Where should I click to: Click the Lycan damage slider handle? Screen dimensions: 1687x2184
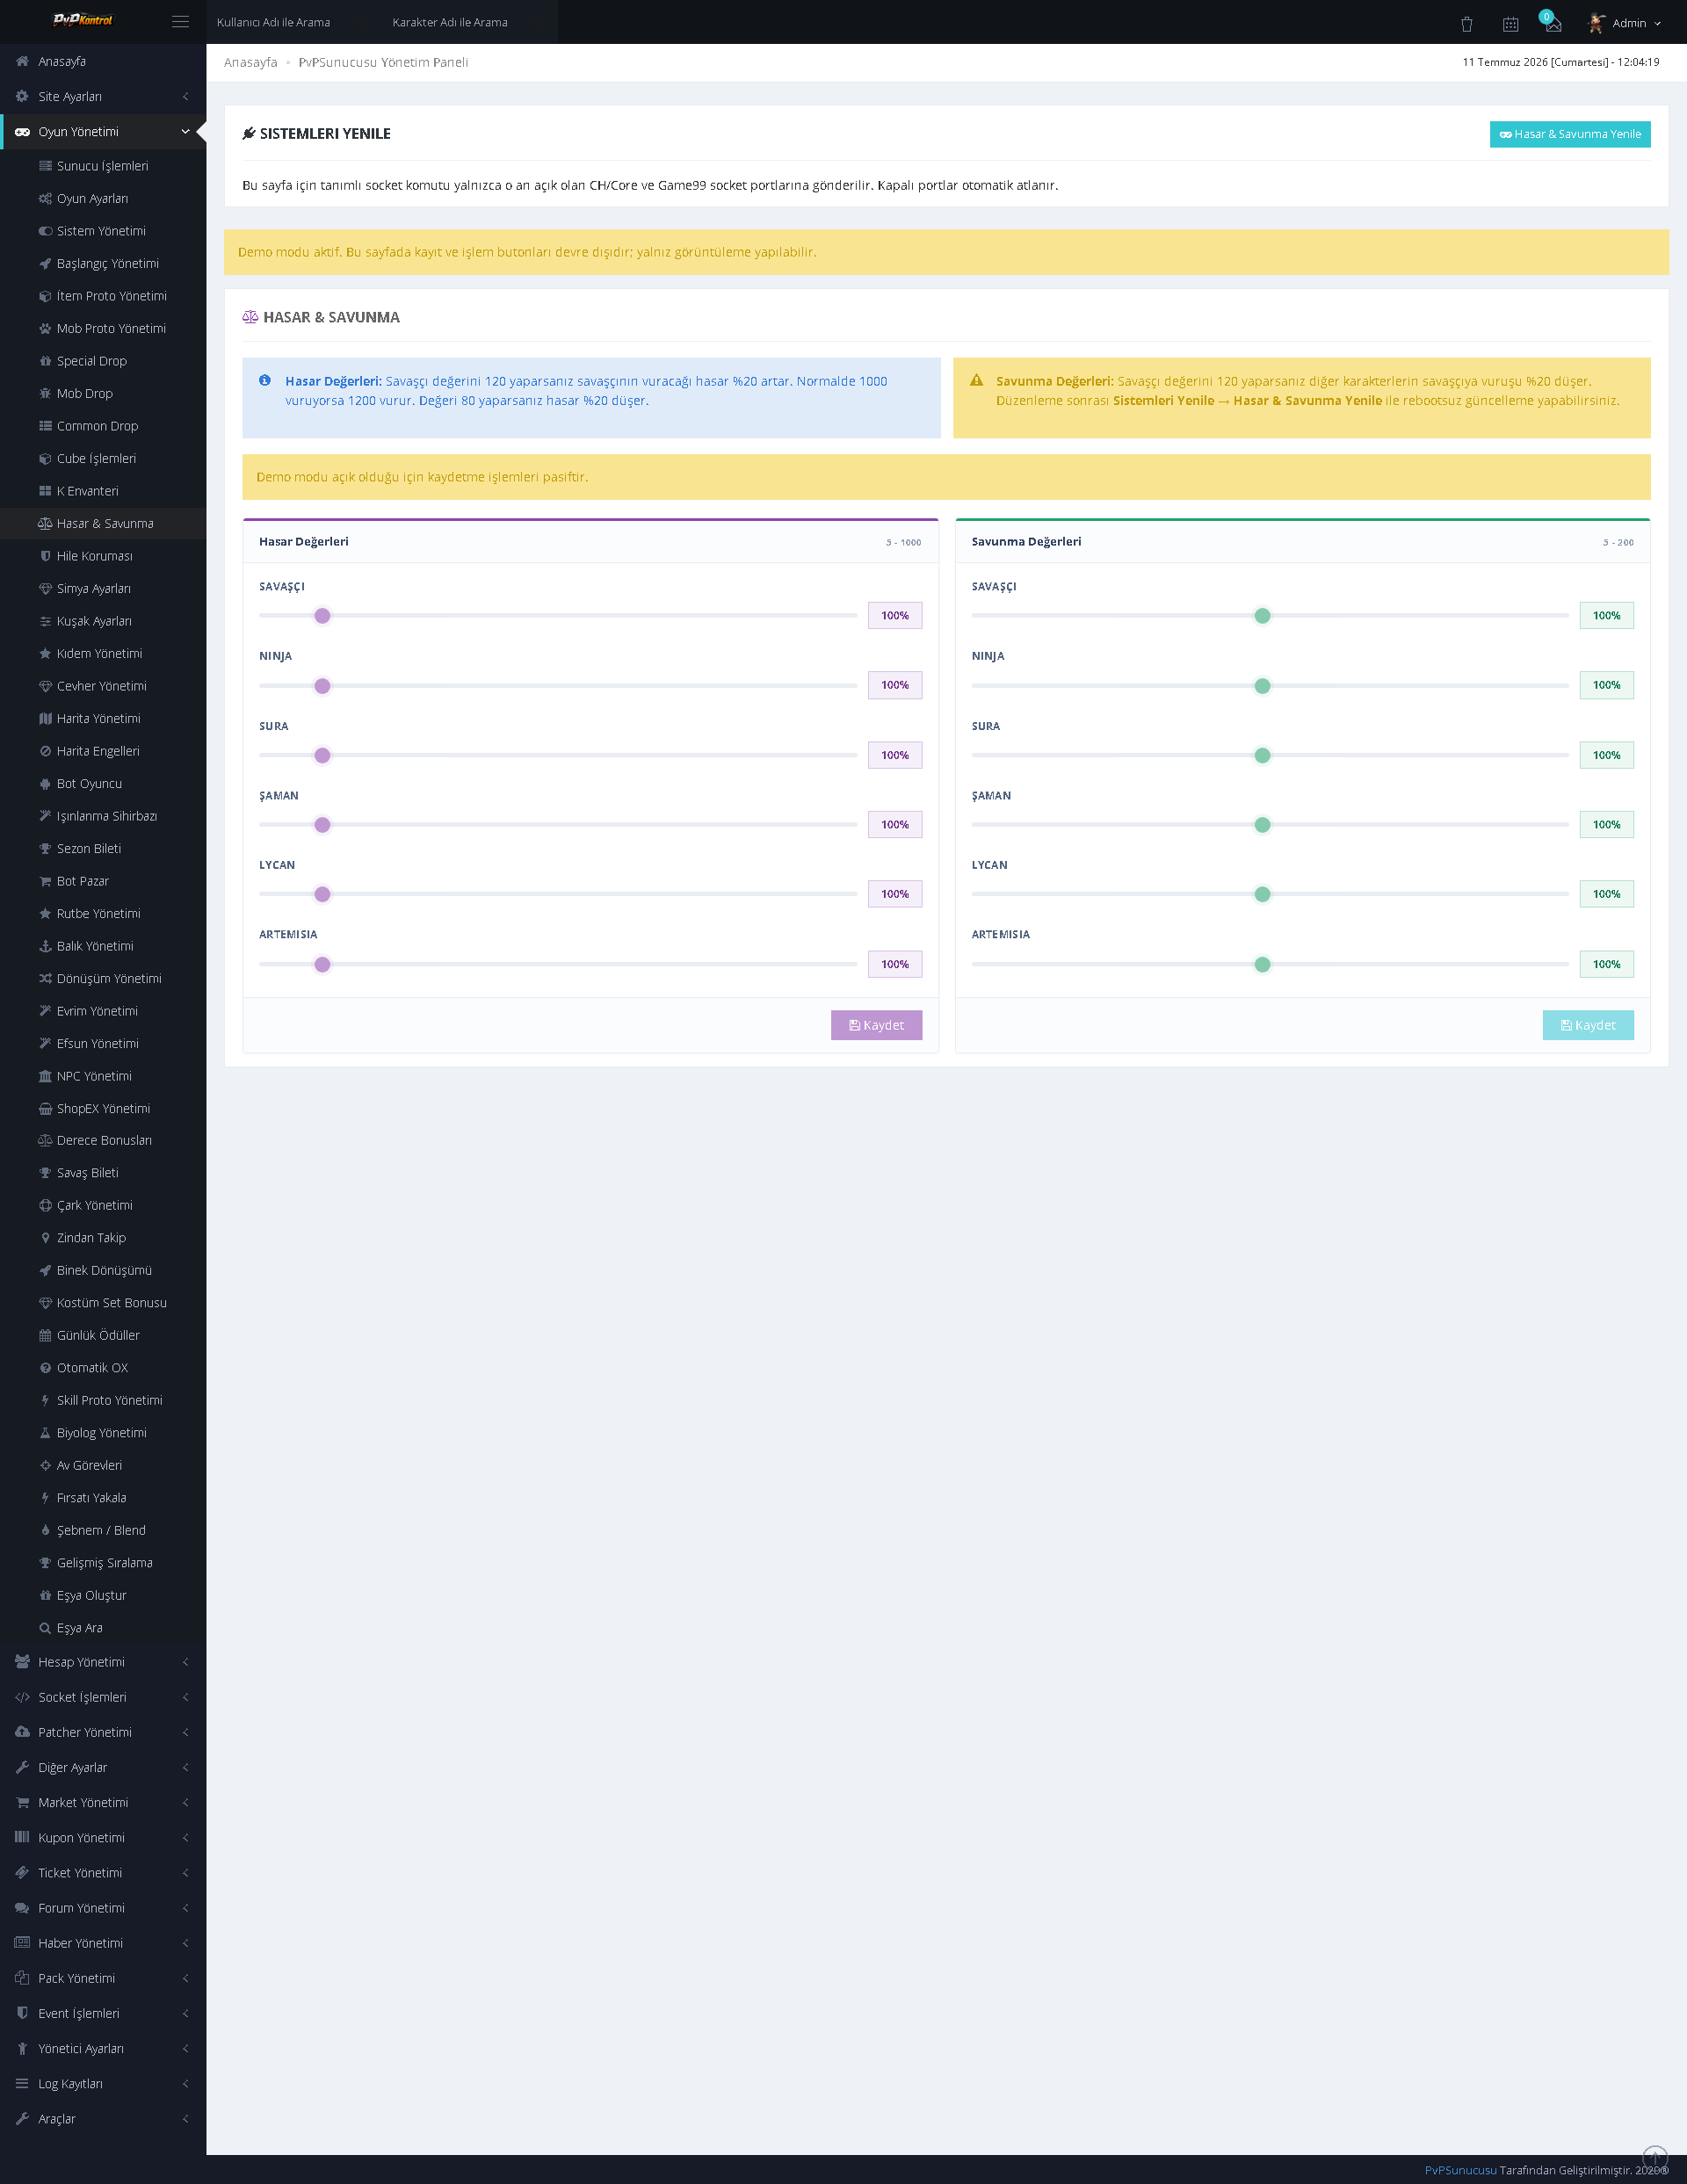coord(322,894)
